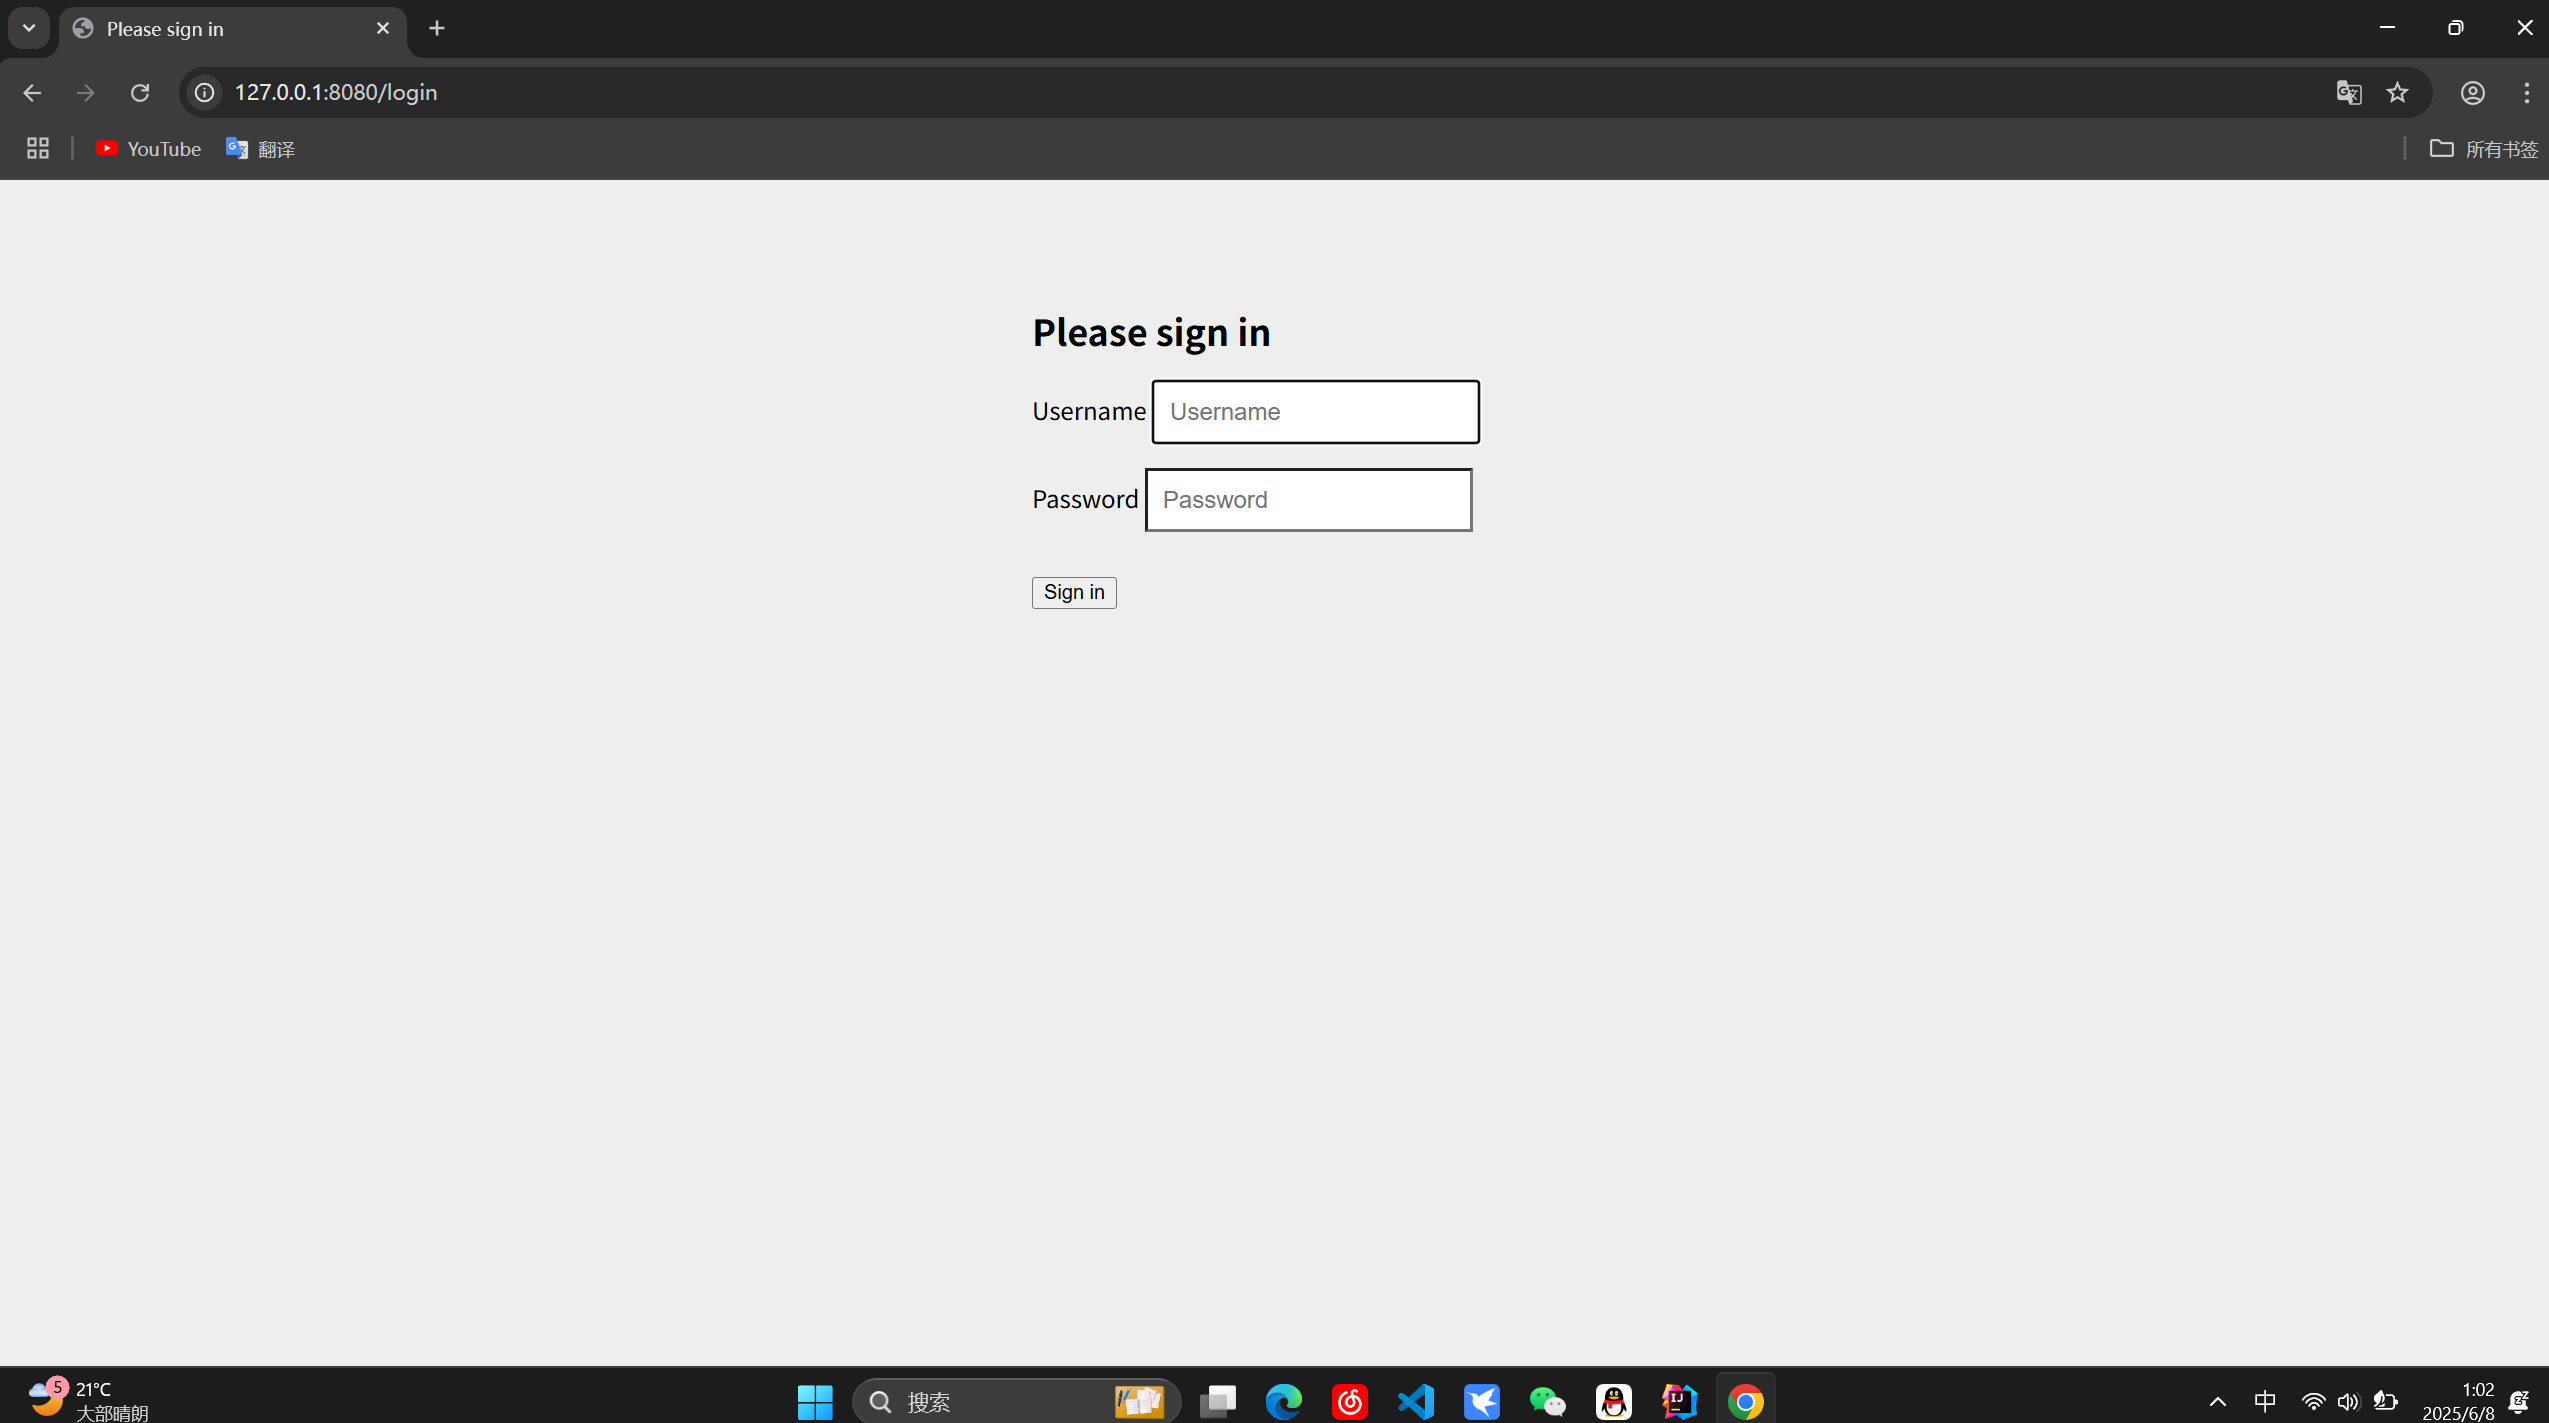
Task: Expand the tab search dropdown arrow
Action: tap(29, 28)
